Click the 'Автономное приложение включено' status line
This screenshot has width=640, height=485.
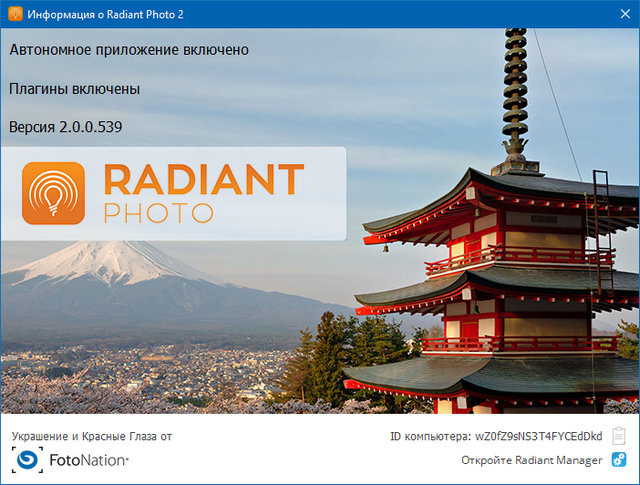pyautogui.click(x=128, y=49)
